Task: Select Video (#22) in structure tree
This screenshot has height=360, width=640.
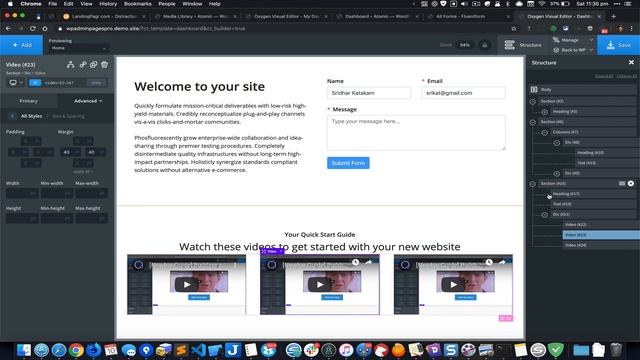Action: pos(600,224)
